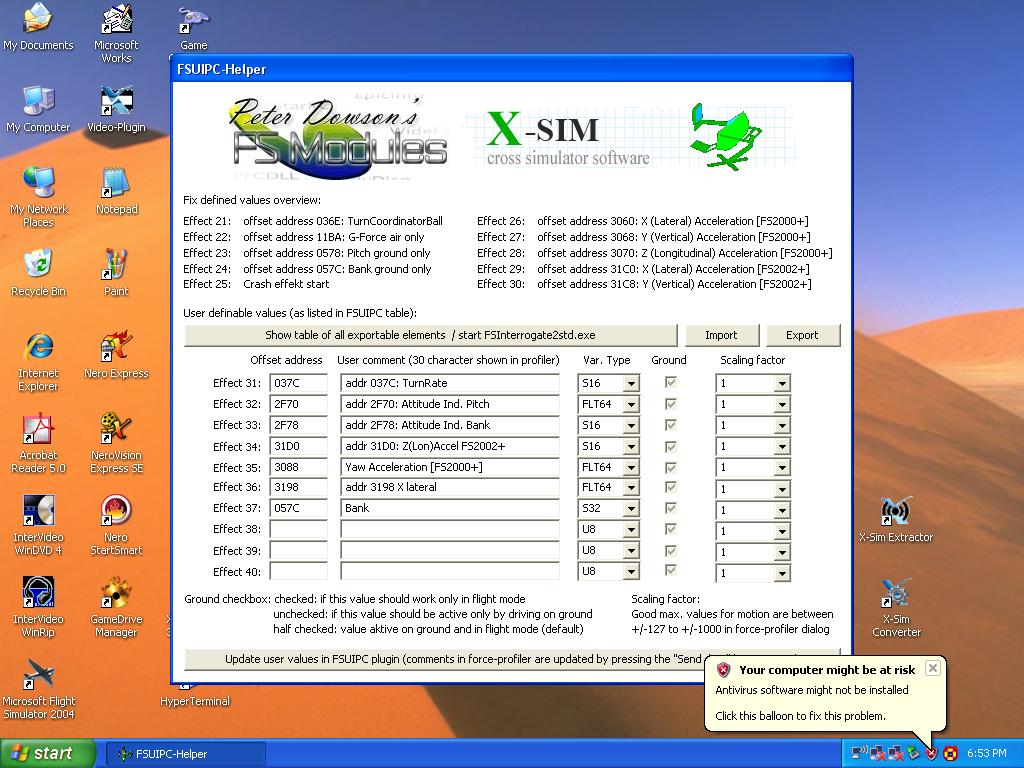Click Effect 36 offset address 3198 field

click(x=298, y=487)
